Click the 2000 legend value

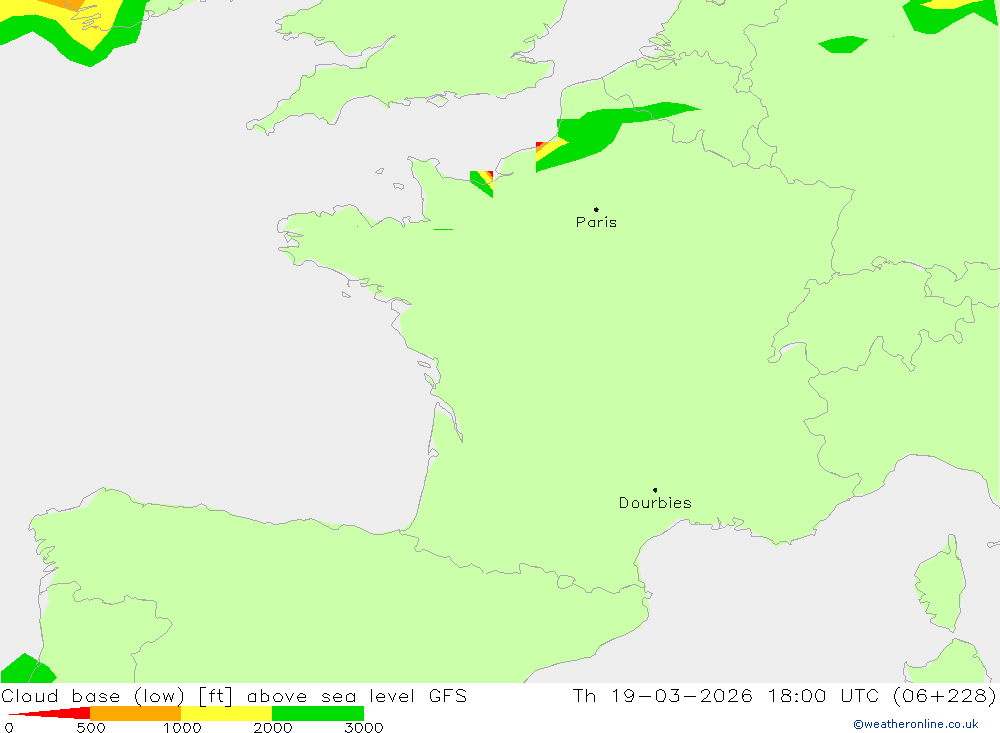point(272,727)
